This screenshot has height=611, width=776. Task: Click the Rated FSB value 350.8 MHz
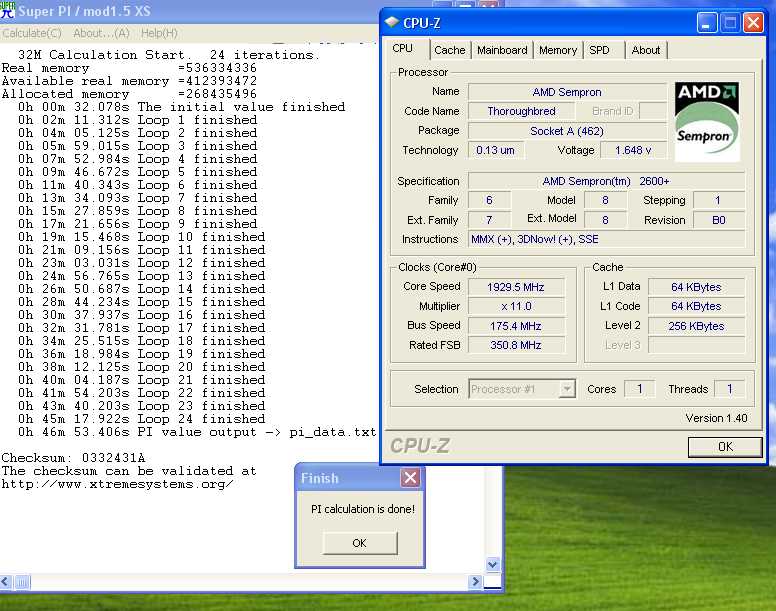click(516, 345)
